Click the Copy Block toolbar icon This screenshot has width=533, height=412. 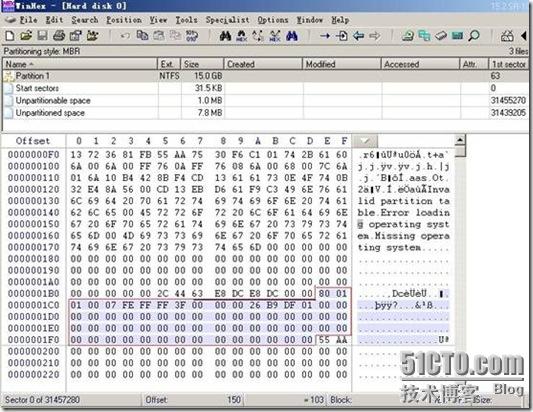[142, 35]
